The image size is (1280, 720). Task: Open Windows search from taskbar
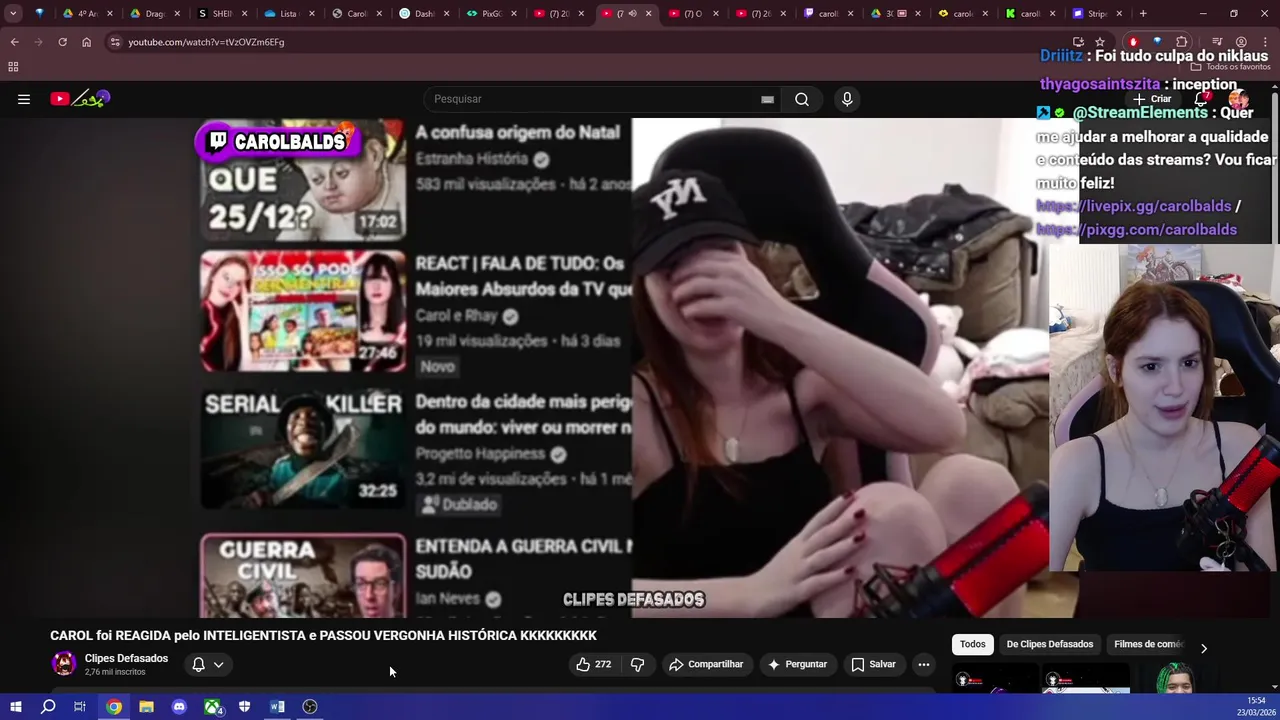tap(48, 707)
